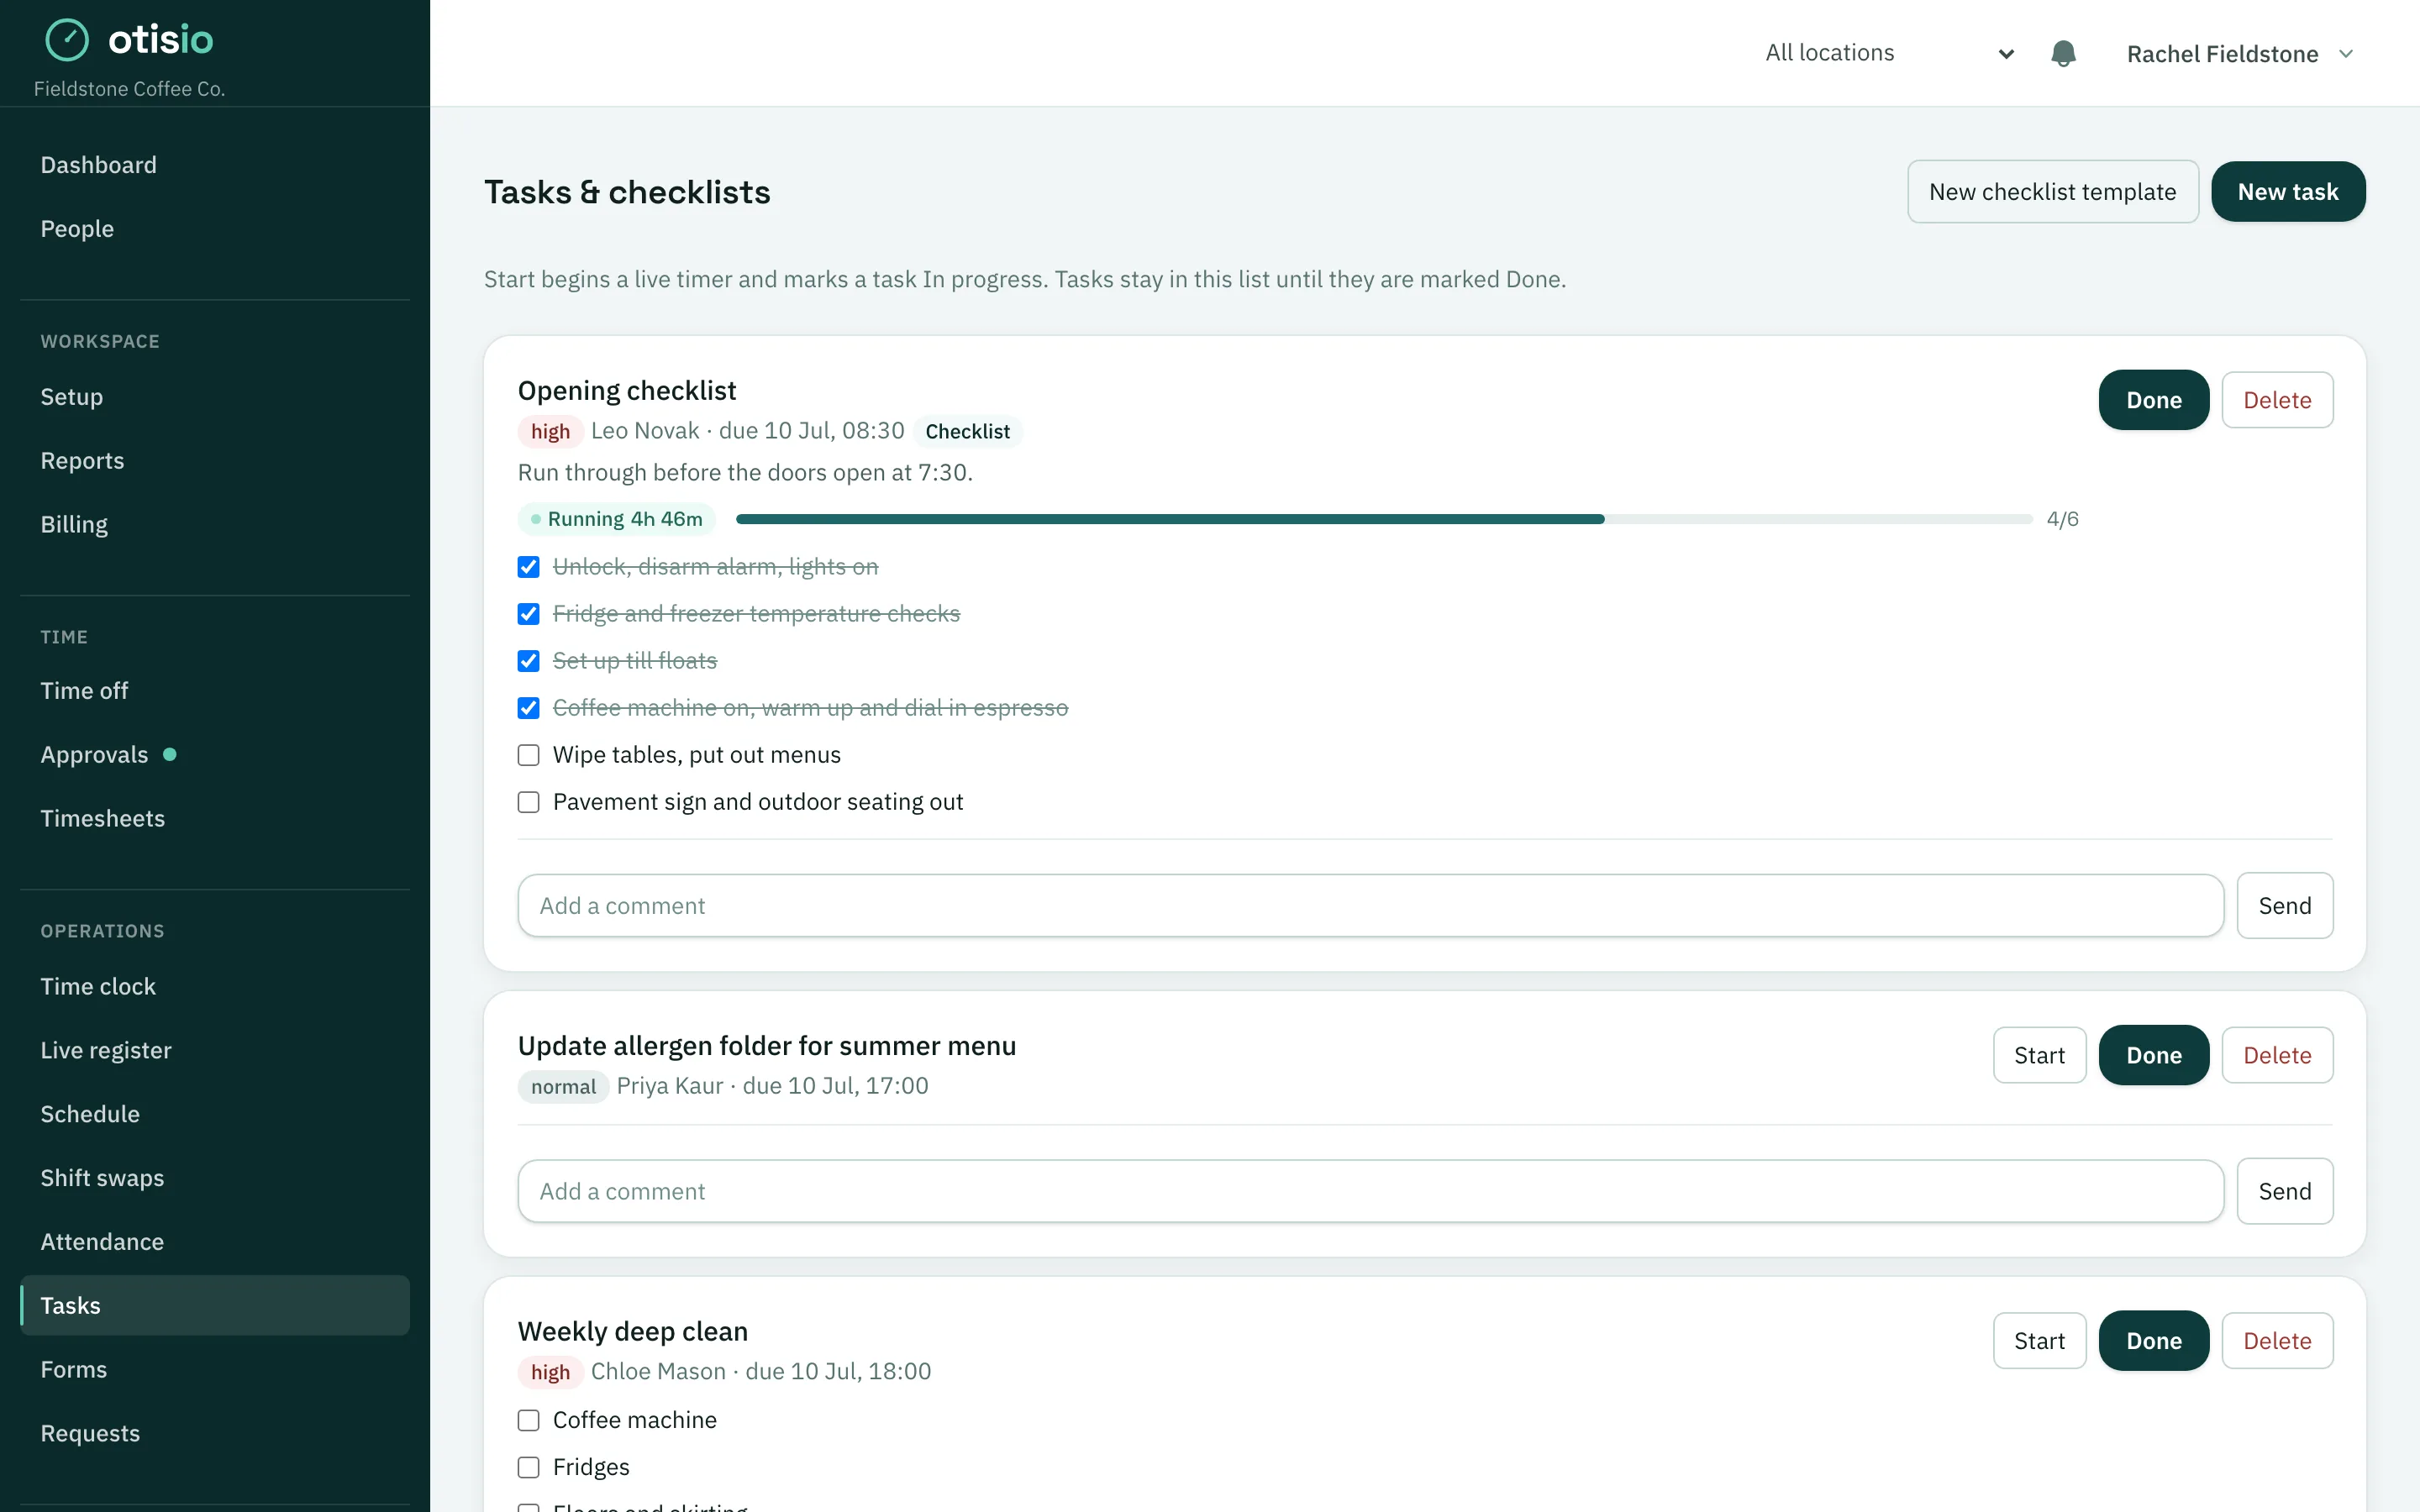
Task: Click high badge on Weekly deep clean
Action: pos(550,1372)
